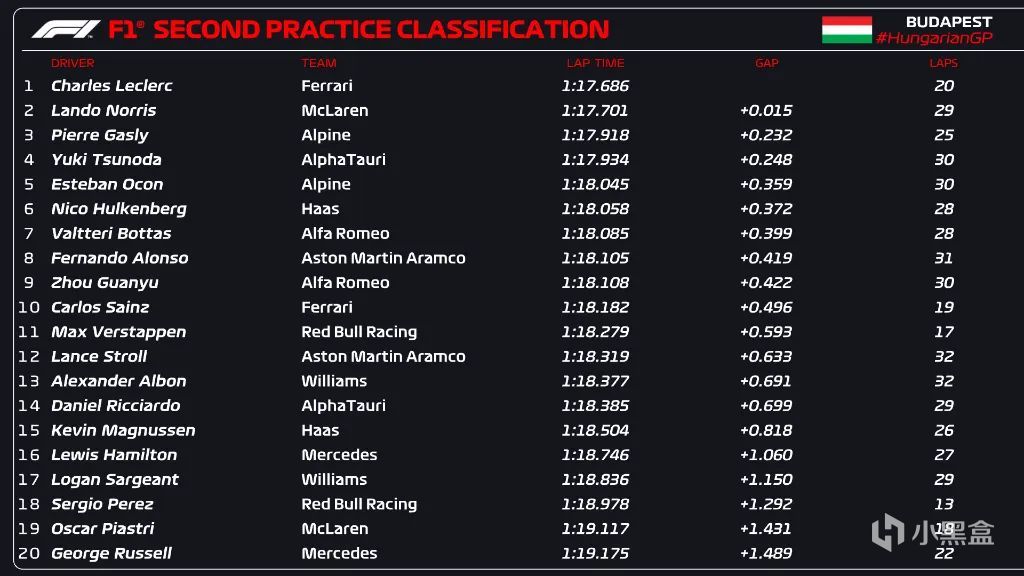Click the lap time 1:17.686
Image resolution: width=1024 pixels, height=576 pixels.
click(x=595, y=86)
